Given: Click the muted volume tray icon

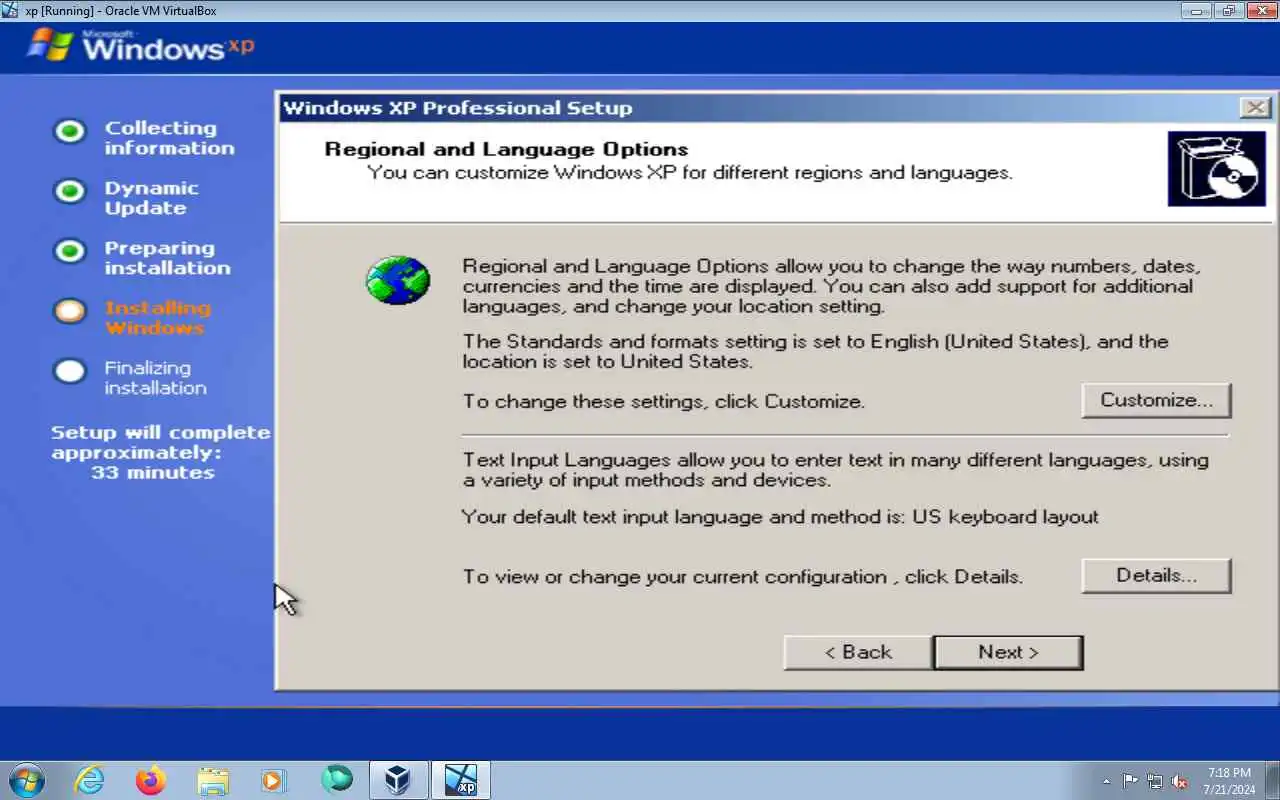Looking at the screenshot, I should point(1179,781).
